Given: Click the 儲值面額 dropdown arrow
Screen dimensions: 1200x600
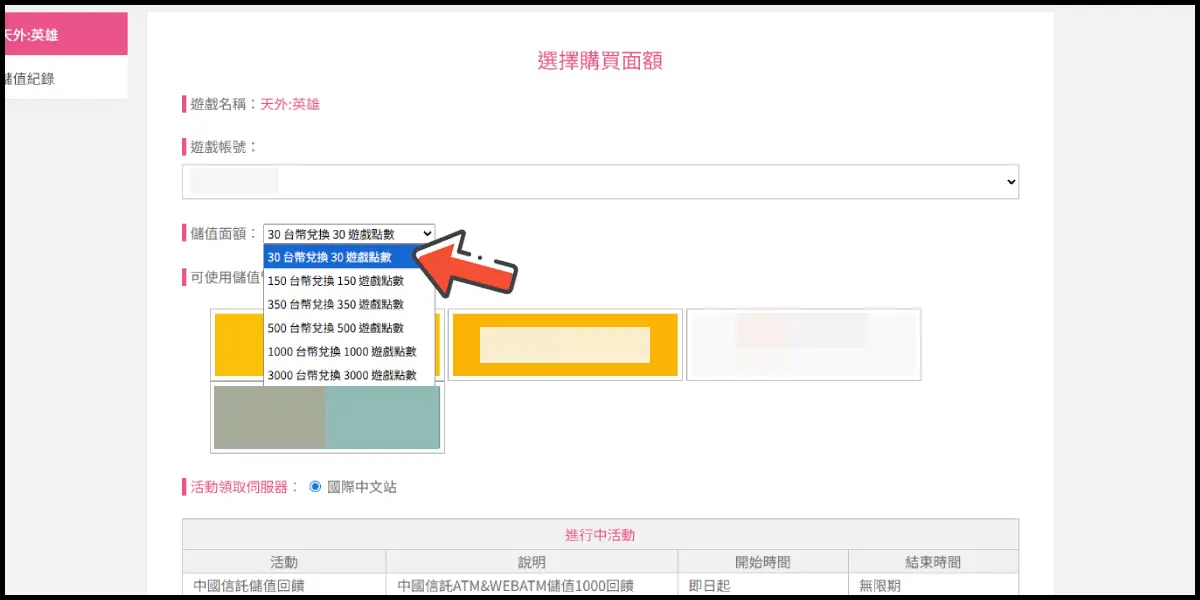Looking at the screenshot, I should coord(427,234).
